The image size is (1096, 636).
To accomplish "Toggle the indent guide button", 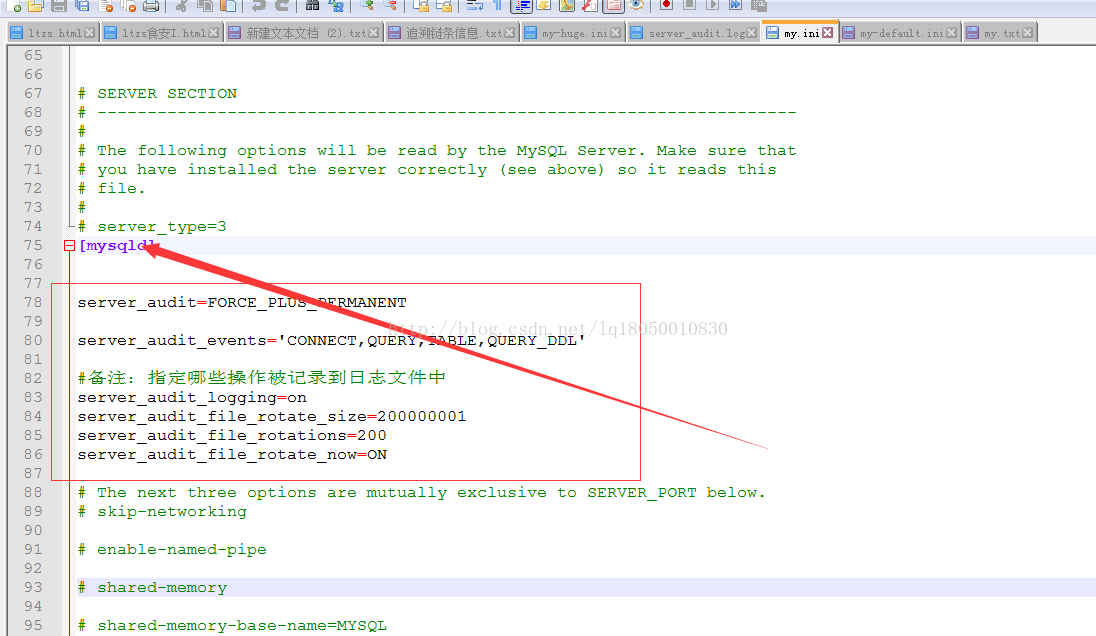I will 521,6.
